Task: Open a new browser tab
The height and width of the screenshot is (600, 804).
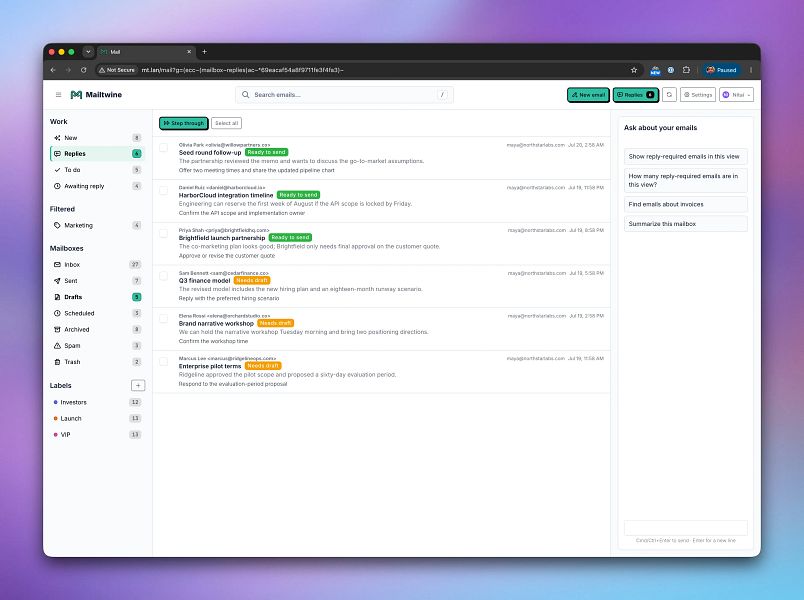Action: point(205,52)
